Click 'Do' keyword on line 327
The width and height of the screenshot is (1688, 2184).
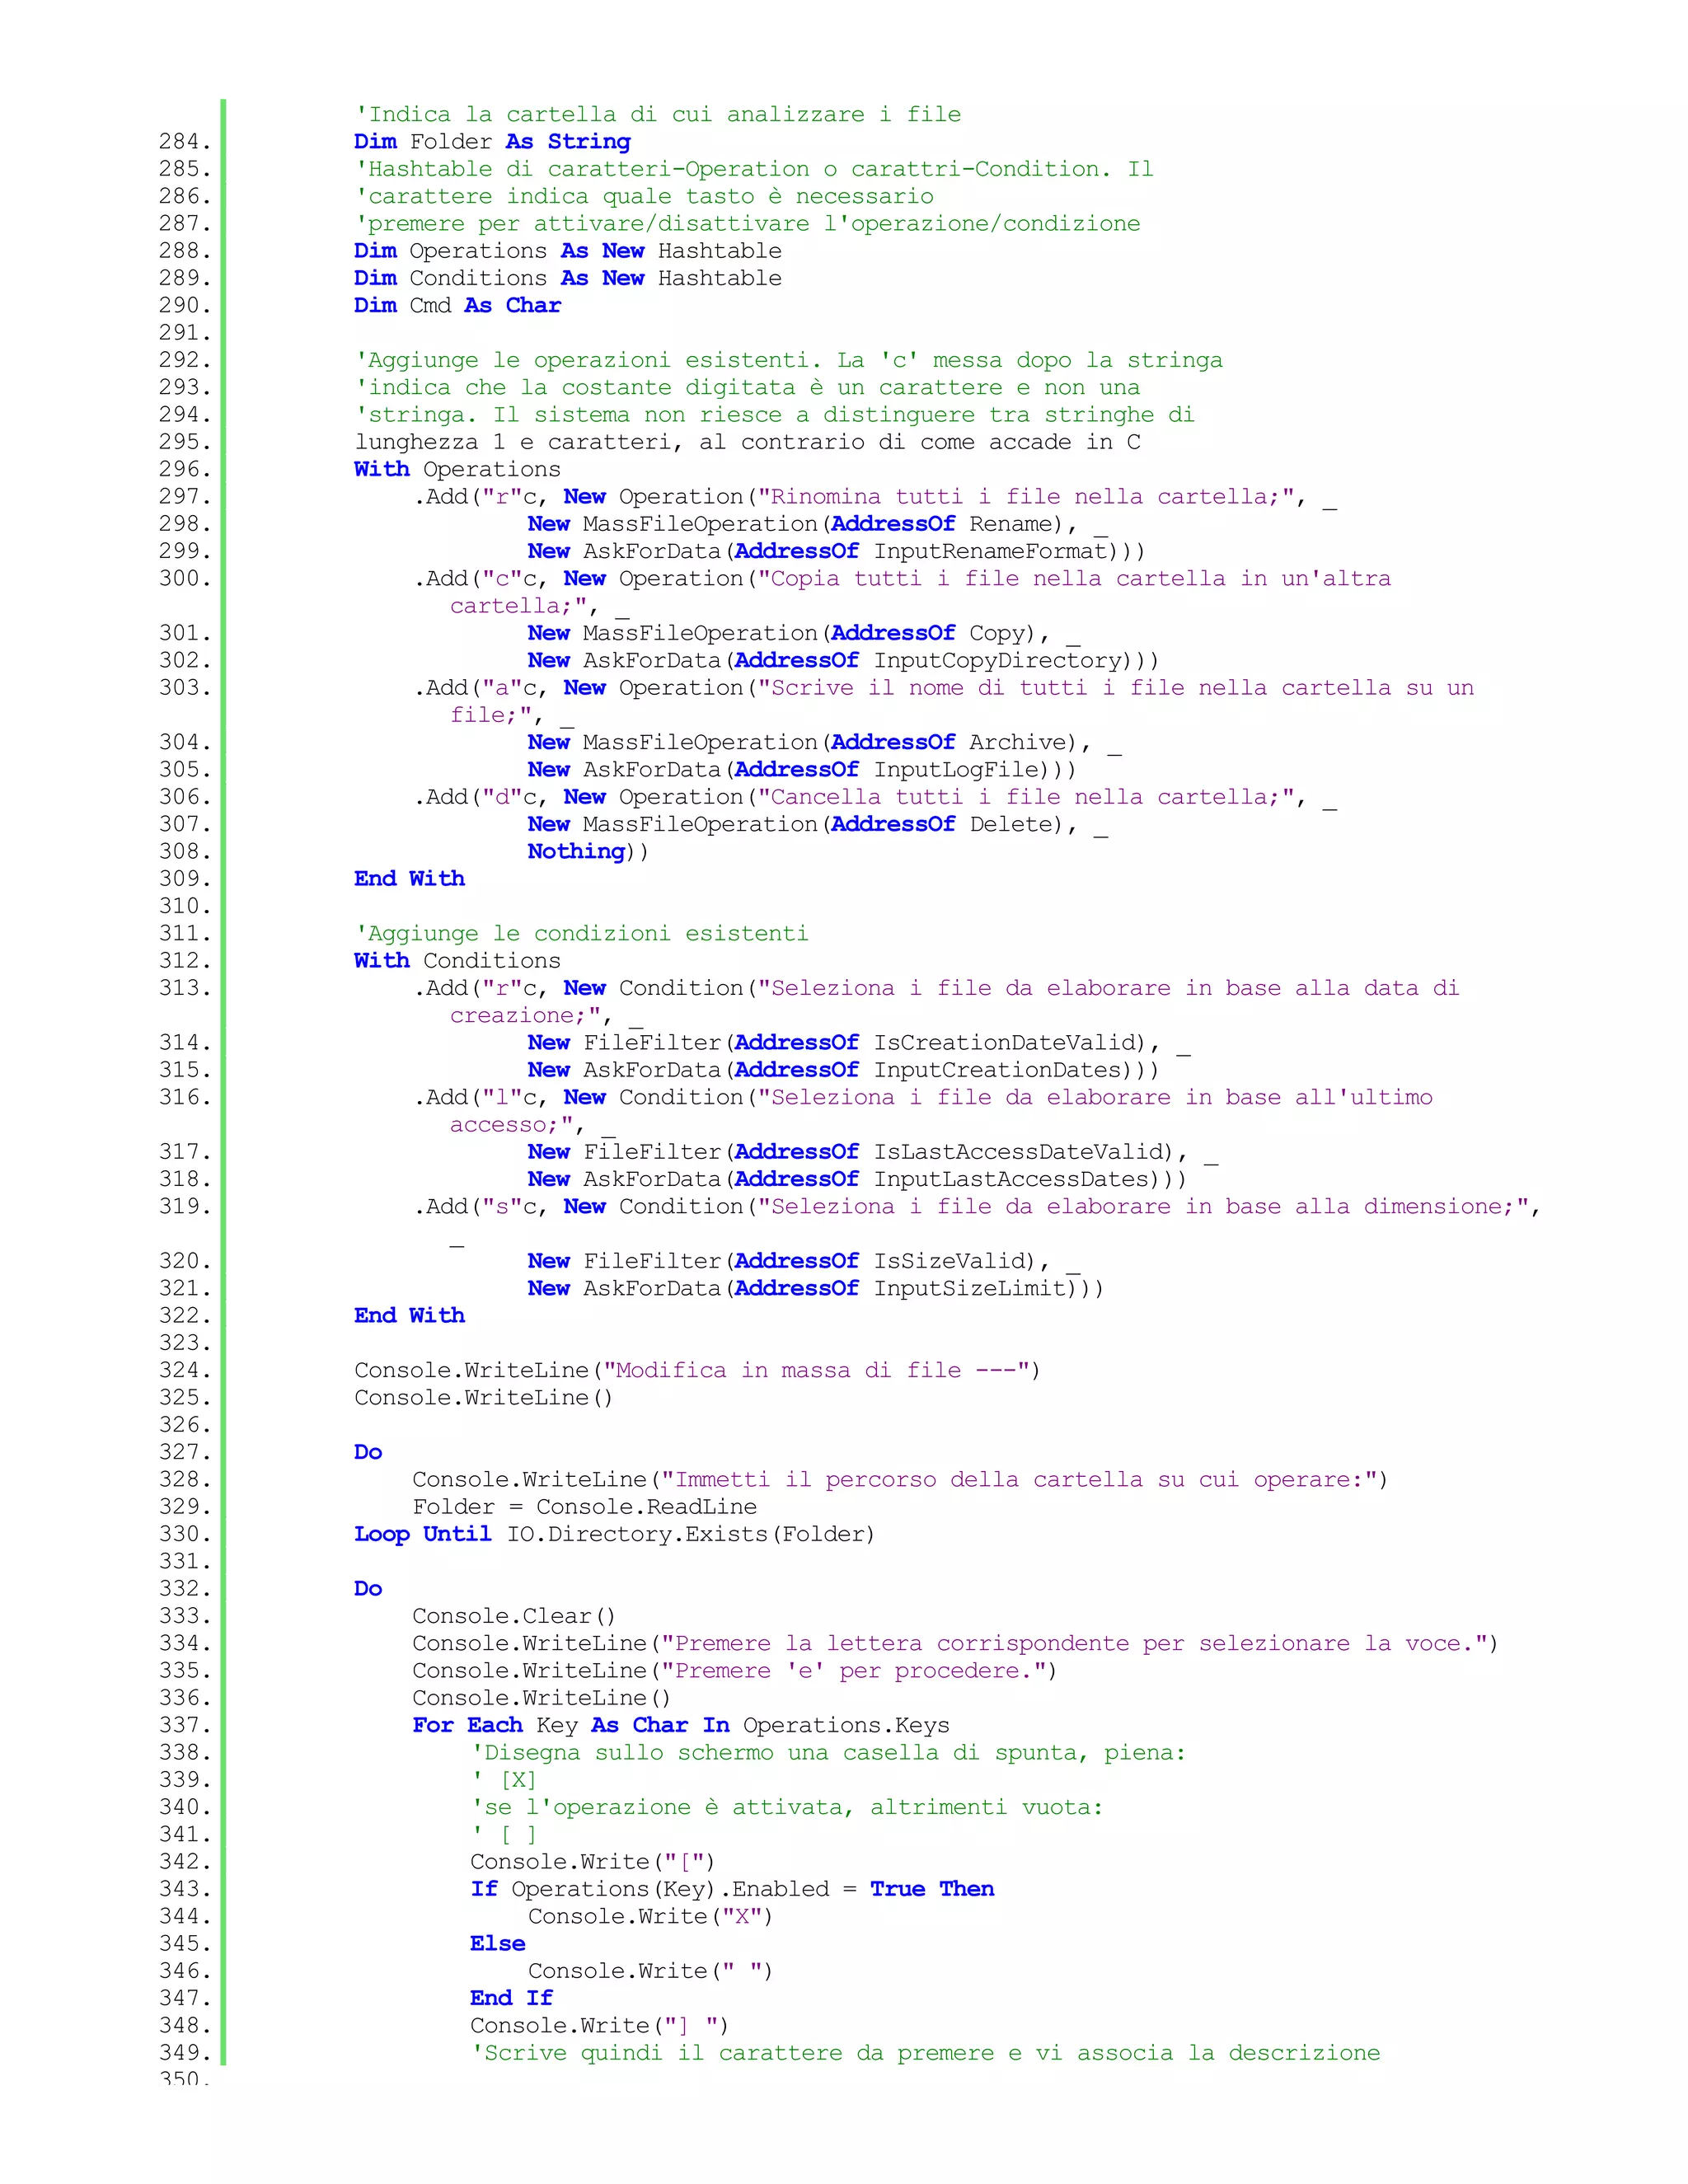coord(368,1452)
